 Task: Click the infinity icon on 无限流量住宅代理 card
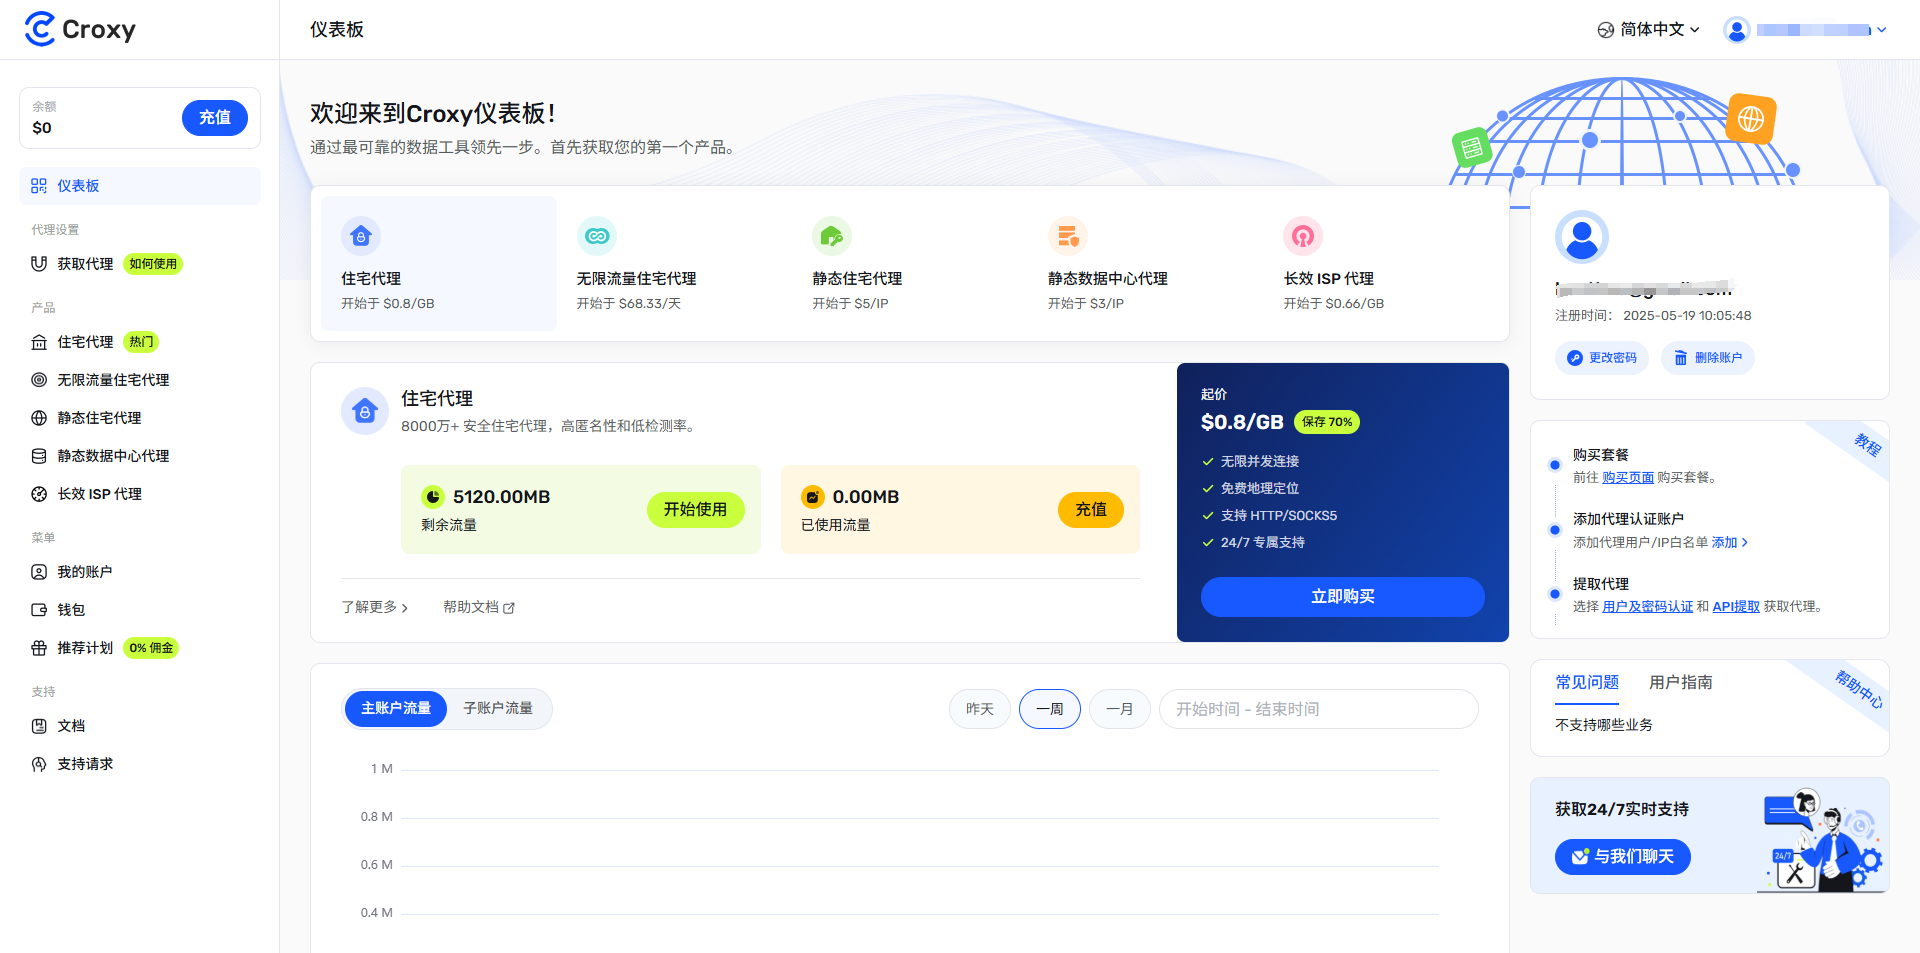coord(597,236)
